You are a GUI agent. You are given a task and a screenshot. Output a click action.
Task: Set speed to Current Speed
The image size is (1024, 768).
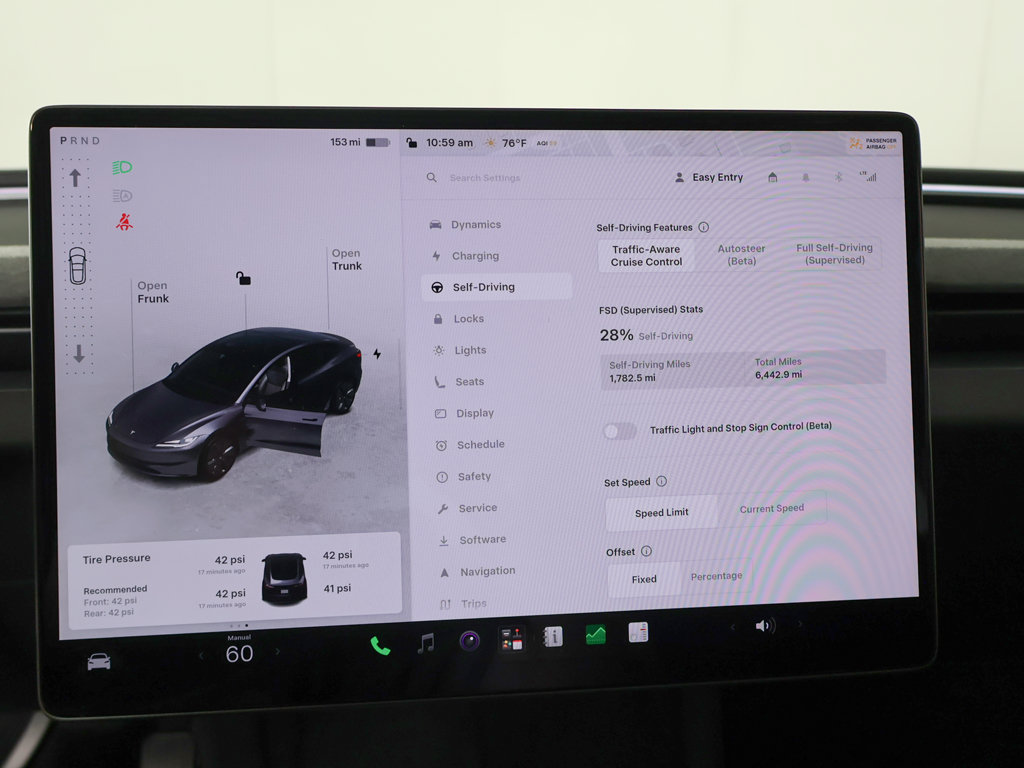point(771,509)
